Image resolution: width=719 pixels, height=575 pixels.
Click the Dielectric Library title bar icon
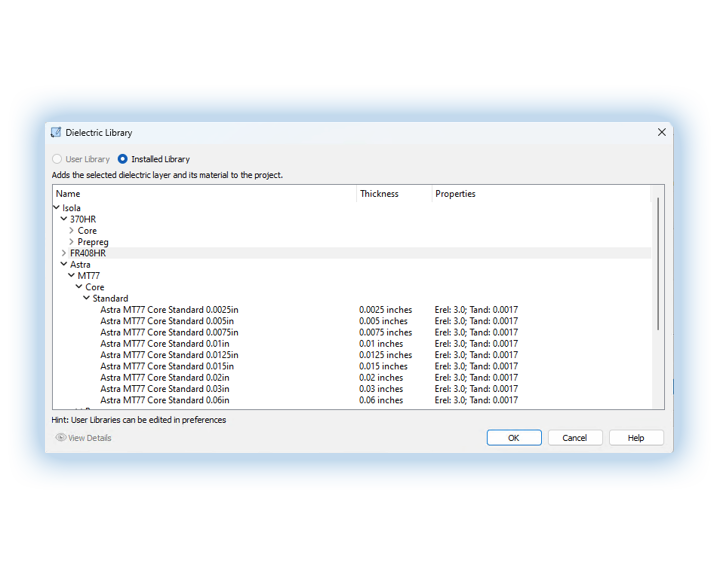pyautogui.click(x=56, y=132)
